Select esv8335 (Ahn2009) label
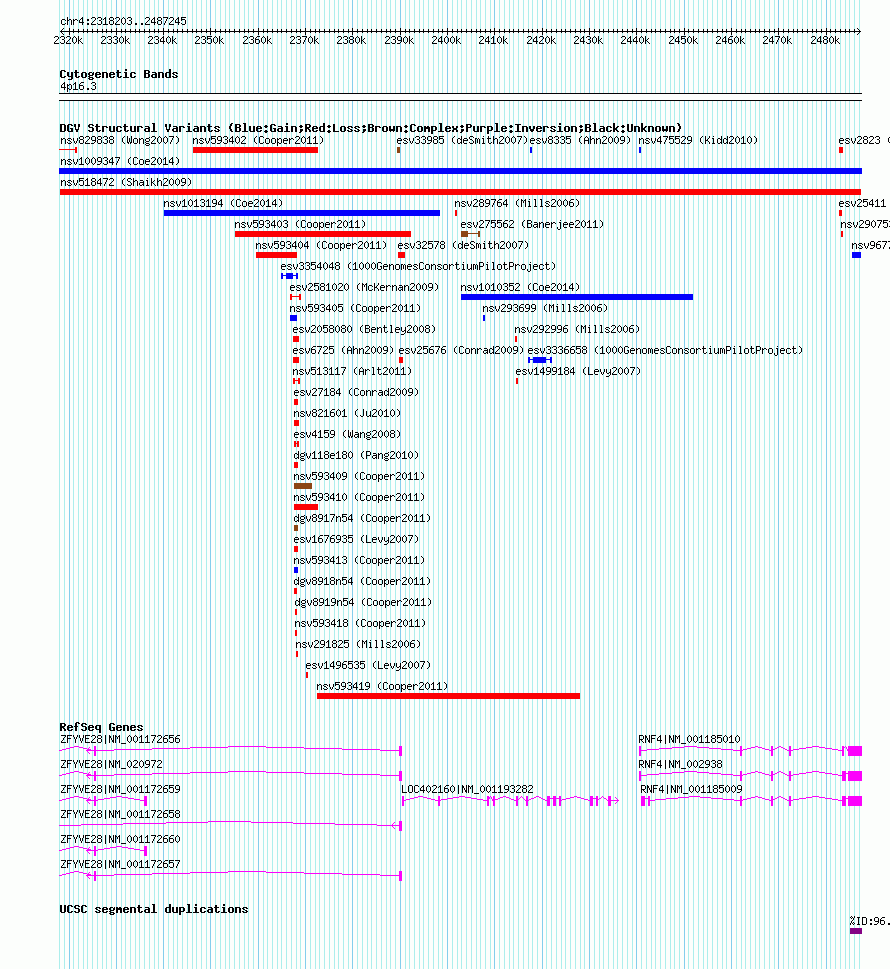890x969 pixels. pos(580,140)
